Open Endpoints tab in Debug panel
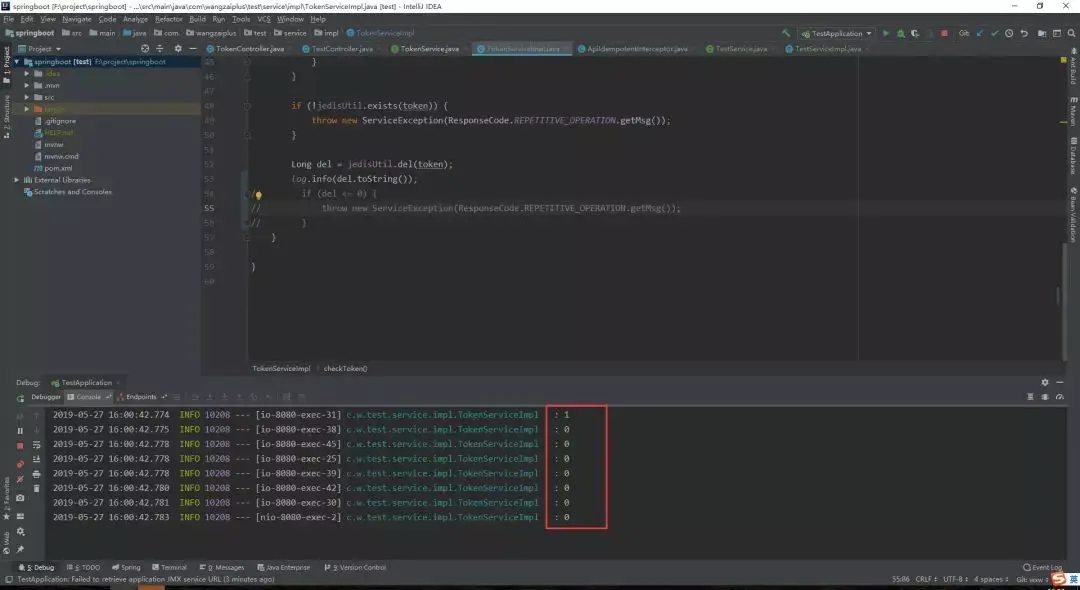Viewport: 1080px width, 590px height. [x=141, y=397]
